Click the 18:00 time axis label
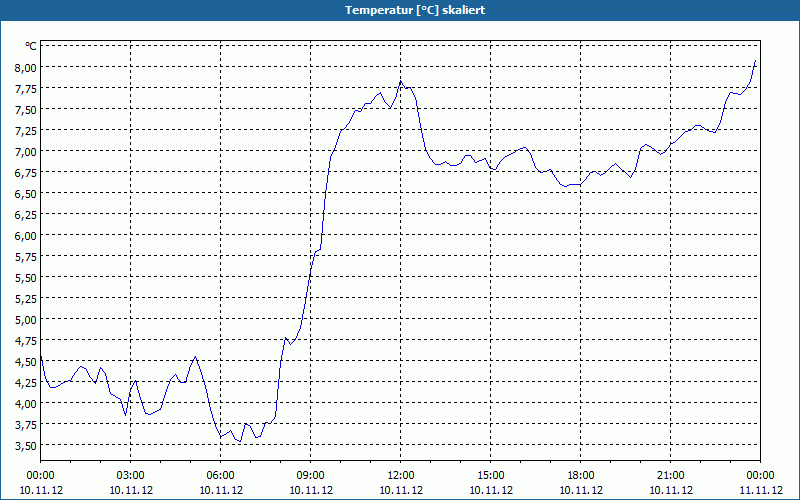Viewport: 800px width, 500px height. pyautogui.click(x=581, y=476)
